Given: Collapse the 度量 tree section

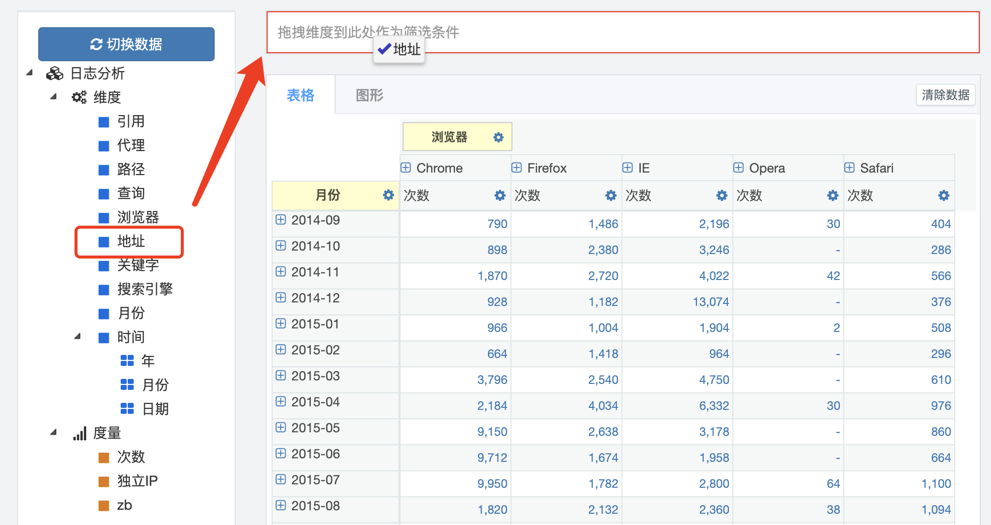Looking at the screenshot, I should [x=54, y=433].
